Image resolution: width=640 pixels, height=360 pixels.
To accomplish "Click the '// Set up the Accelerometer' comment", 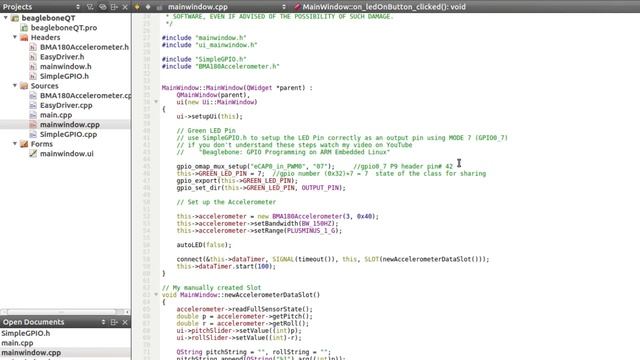I will coord(226,202).
